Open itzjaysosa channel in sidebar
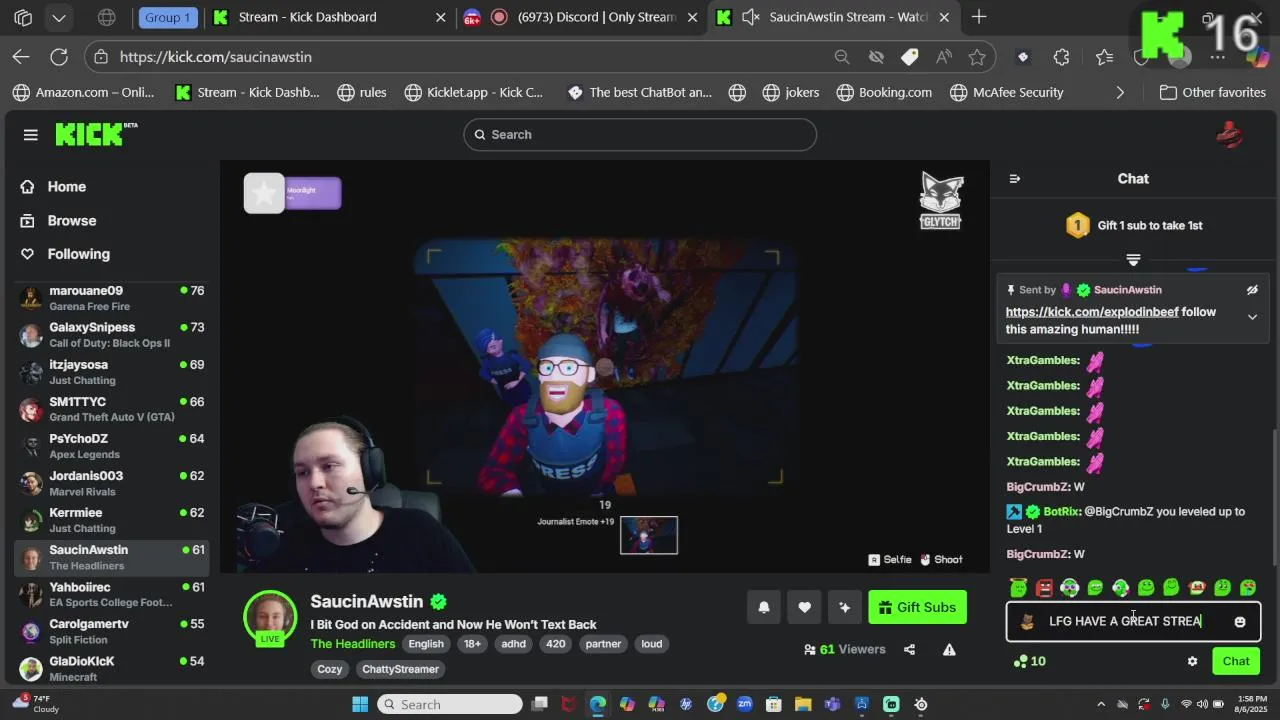Image resolution: width=1280 pixels, height=720 pixels. click(x=112, y=372)
